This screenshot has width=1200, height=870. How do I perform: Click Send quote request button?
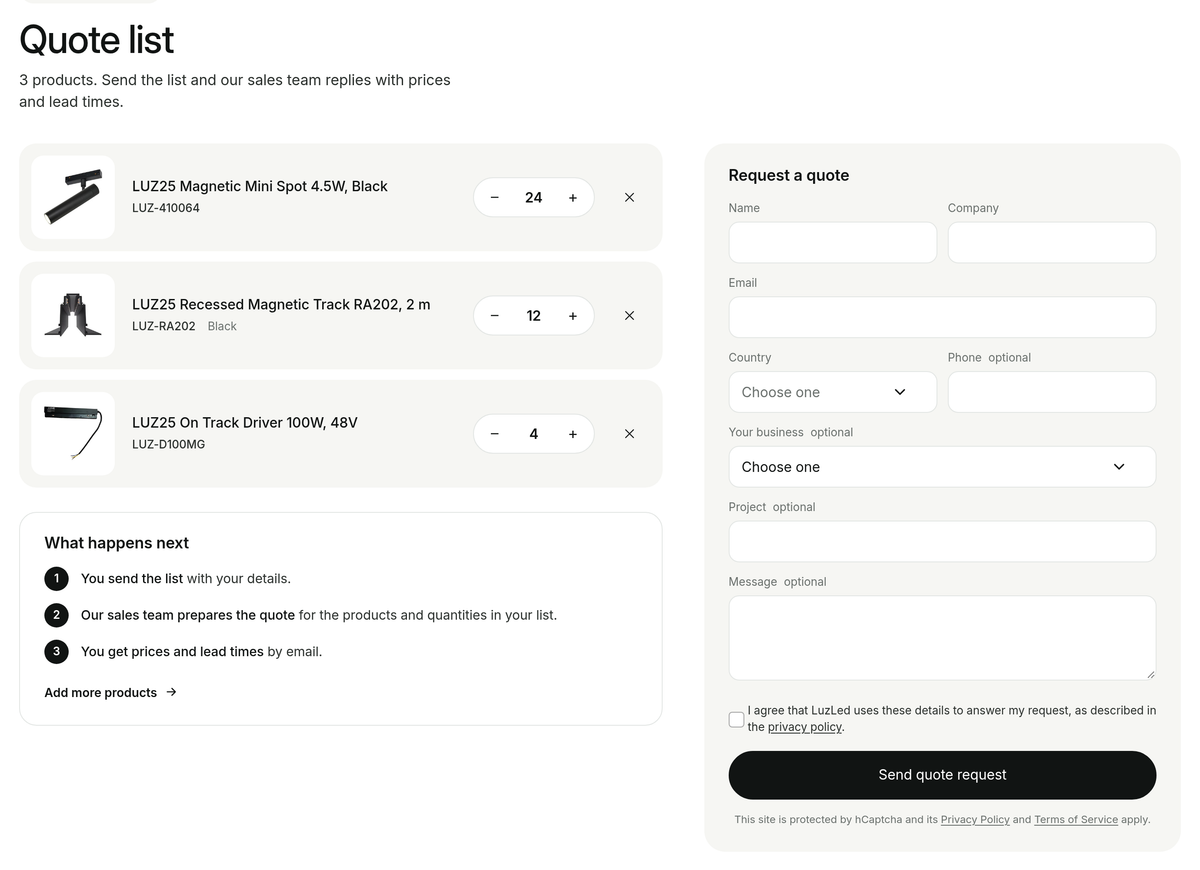[x=942, y=775]
